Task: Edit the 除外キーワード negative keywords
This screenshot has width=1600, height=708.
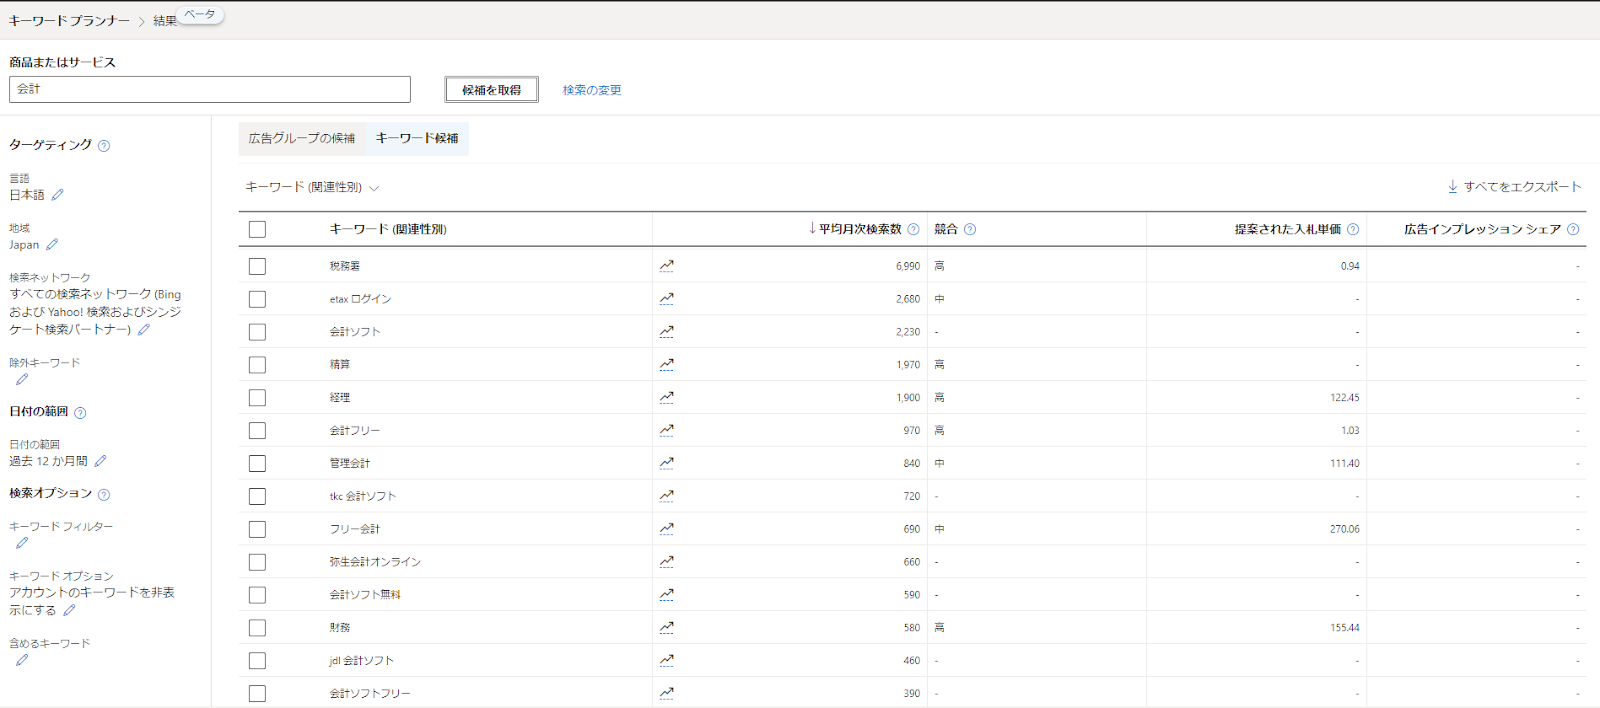Action: point(22,380)
